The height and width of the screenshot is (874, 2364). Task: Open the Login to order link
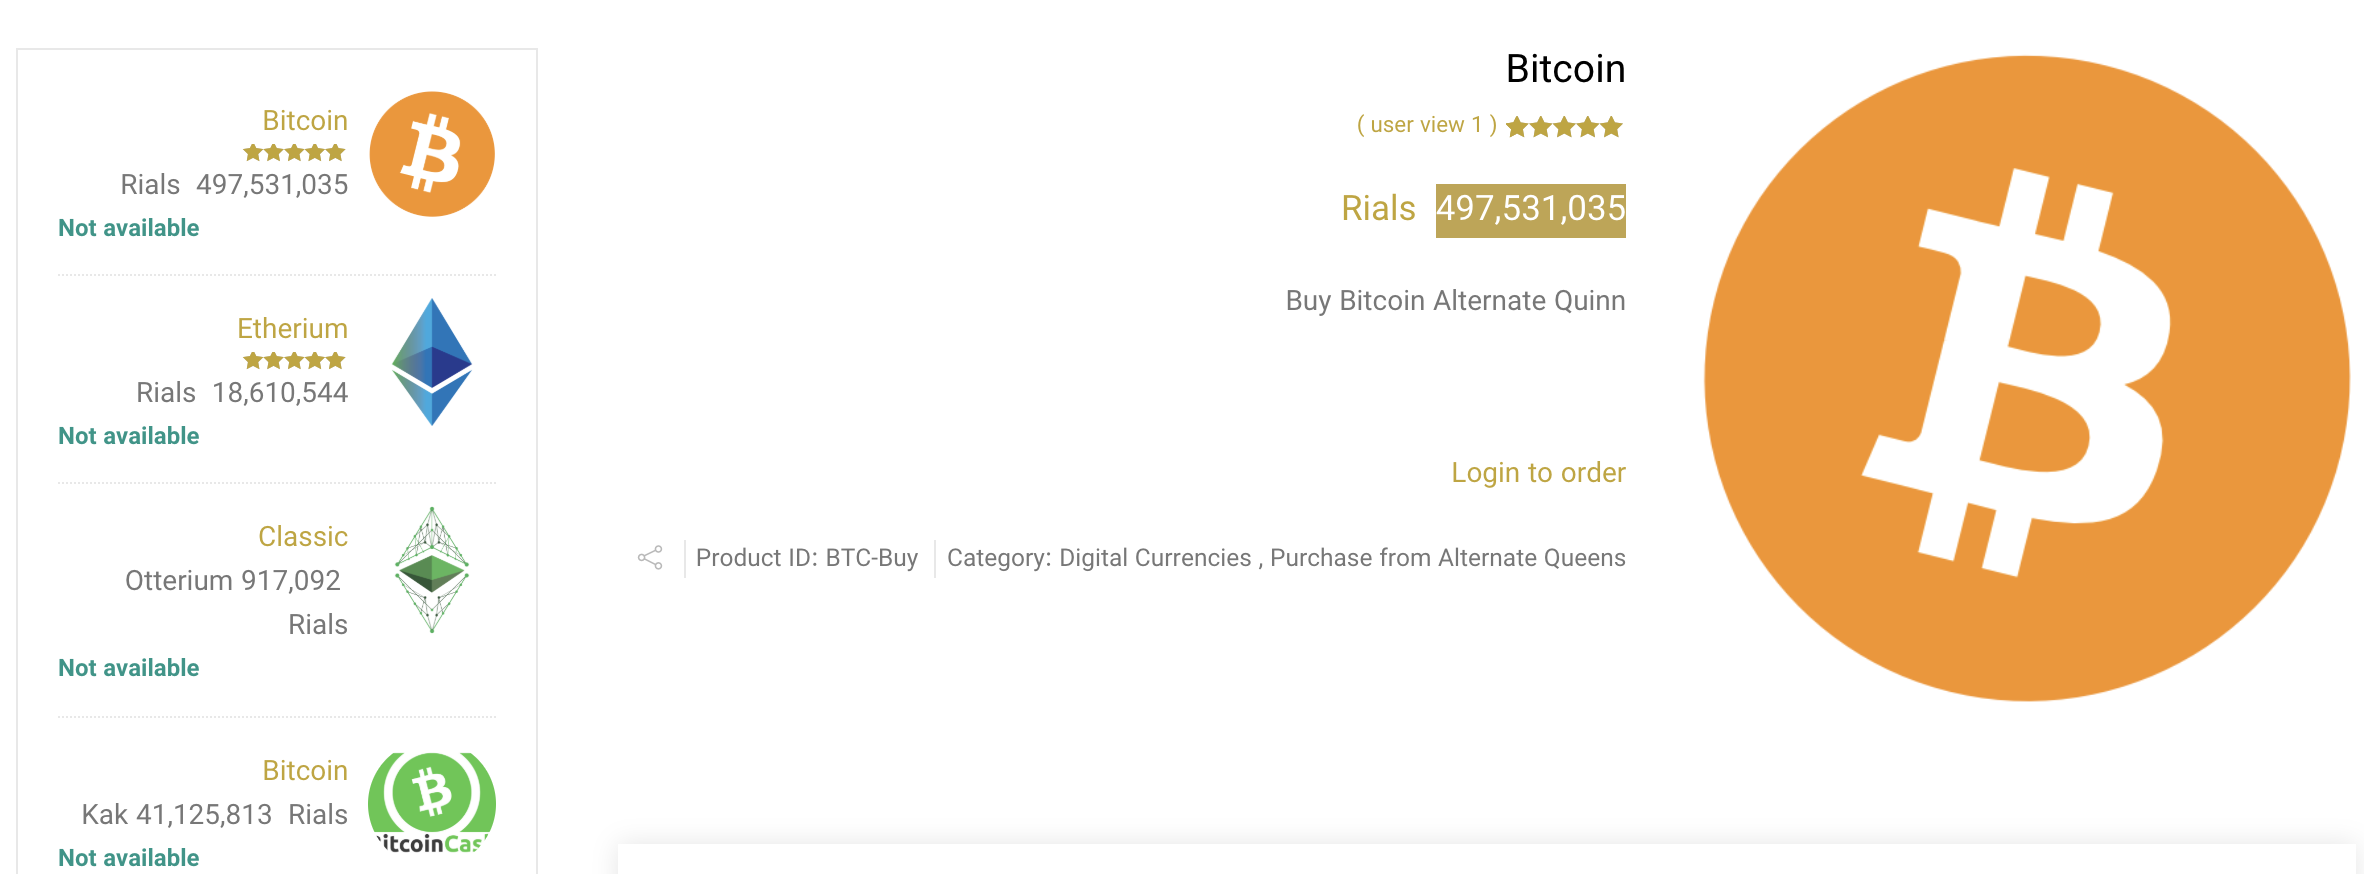coord(1538,472)
